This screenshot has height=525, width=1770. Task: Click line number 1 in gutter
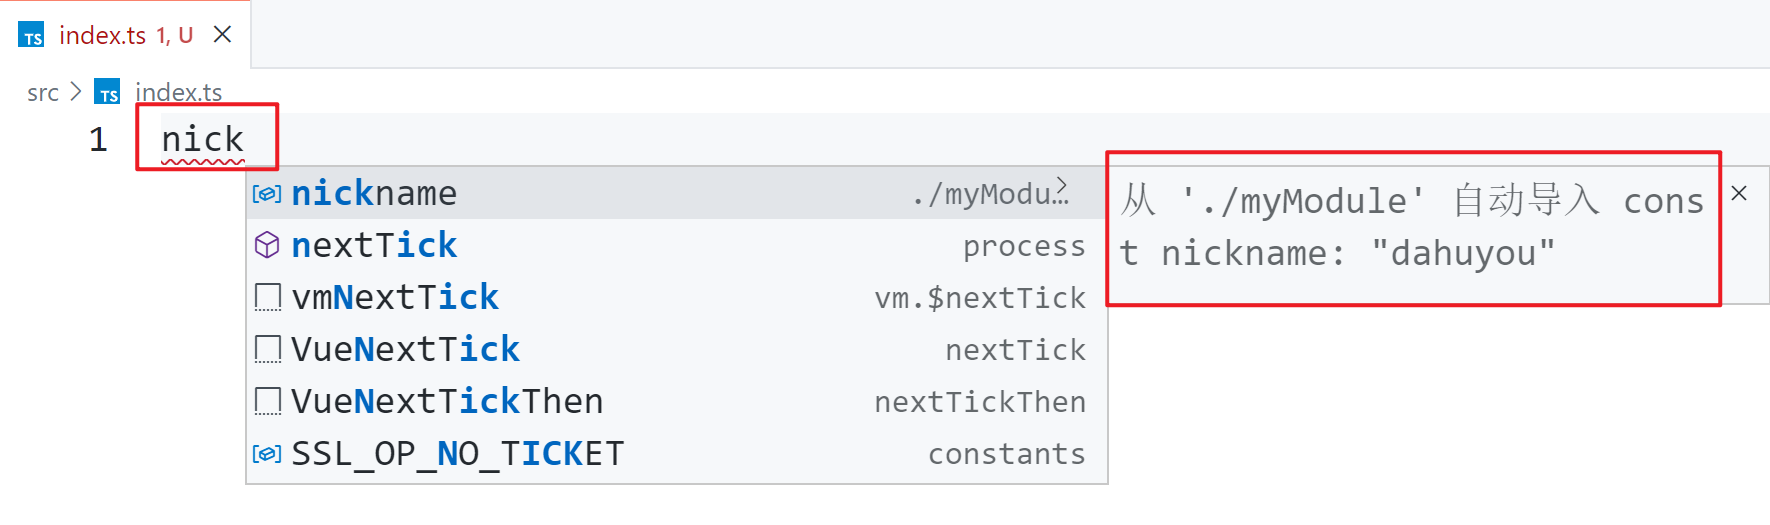coord(98,139)
